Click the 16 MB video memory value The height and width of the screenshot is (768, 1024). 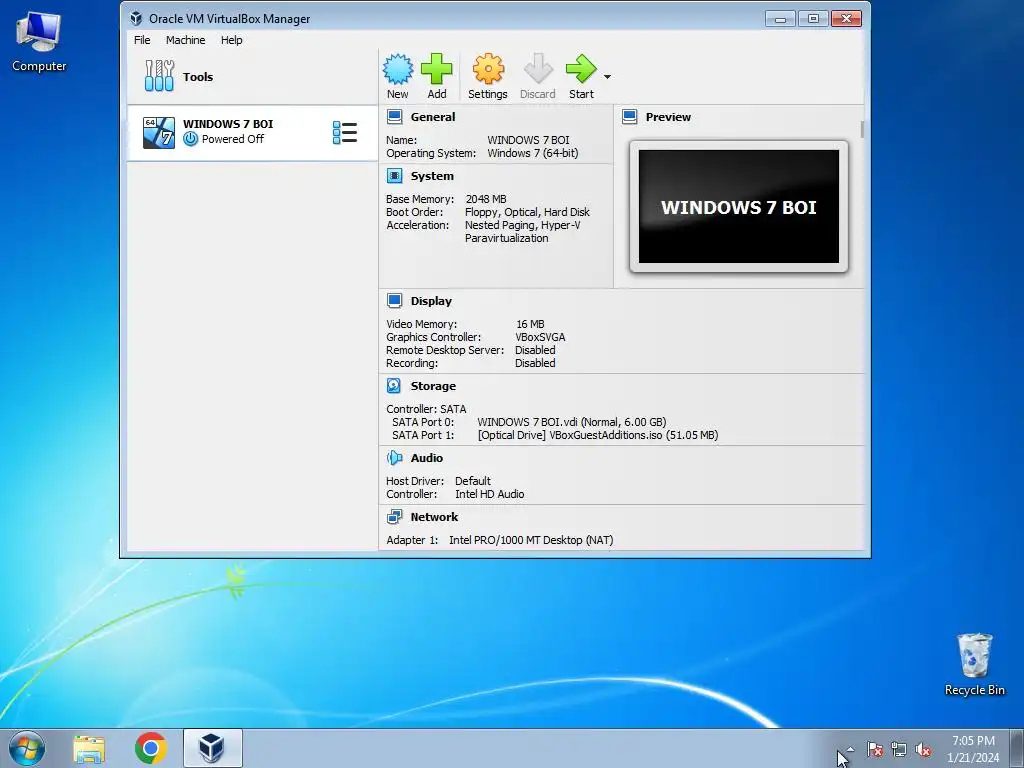point(530,324)
